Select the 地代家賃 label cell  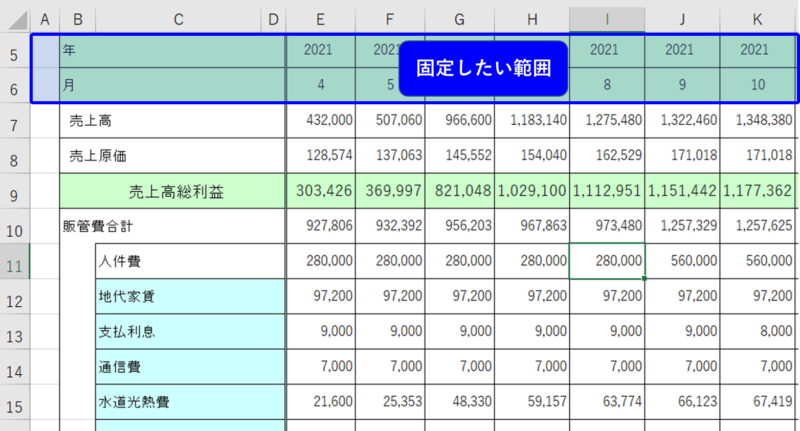[x=190, y=297]
